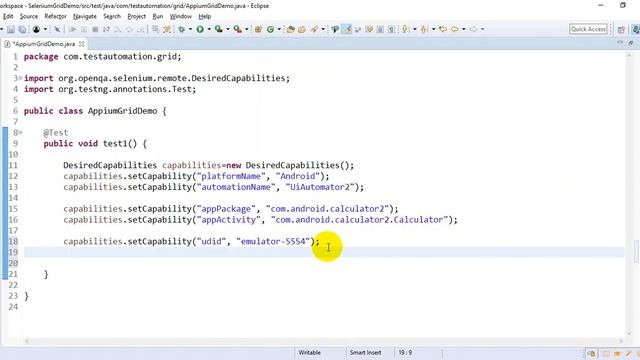Click the Open Task folder icon
Image resolution: width=640 pixels, height=360 pixels.
click(x=302, y=29)
